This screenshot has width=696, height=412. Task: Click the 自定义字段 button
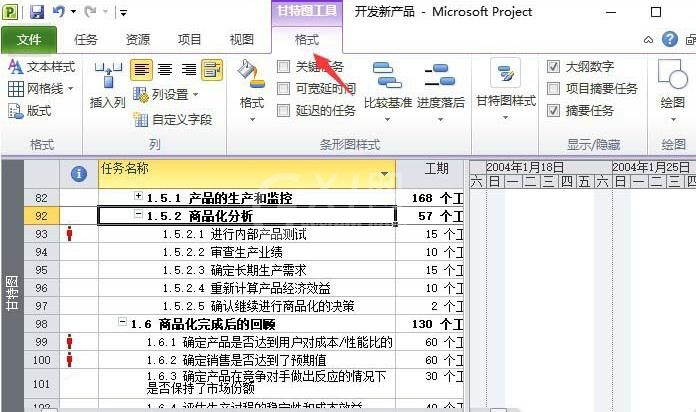pyautogui.click(x=173, y=119)
